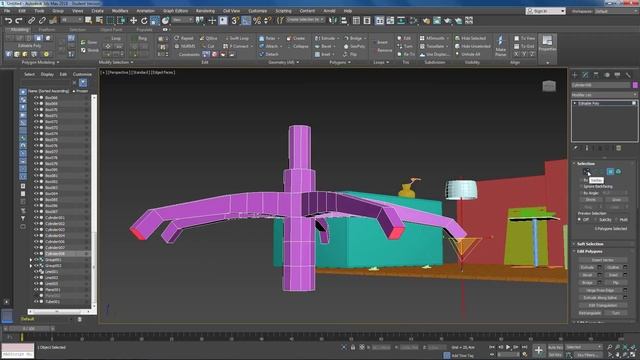The image size is (640, 360).
Task: Click the object color swatch beside name field
Action: coord(635,85)
